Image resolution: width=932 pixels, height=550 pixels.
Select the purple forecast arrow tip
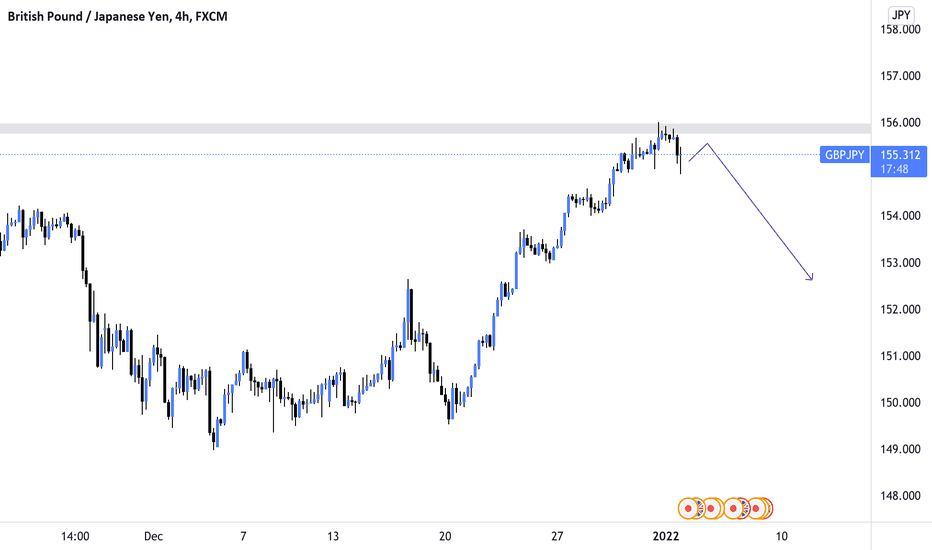811,279
